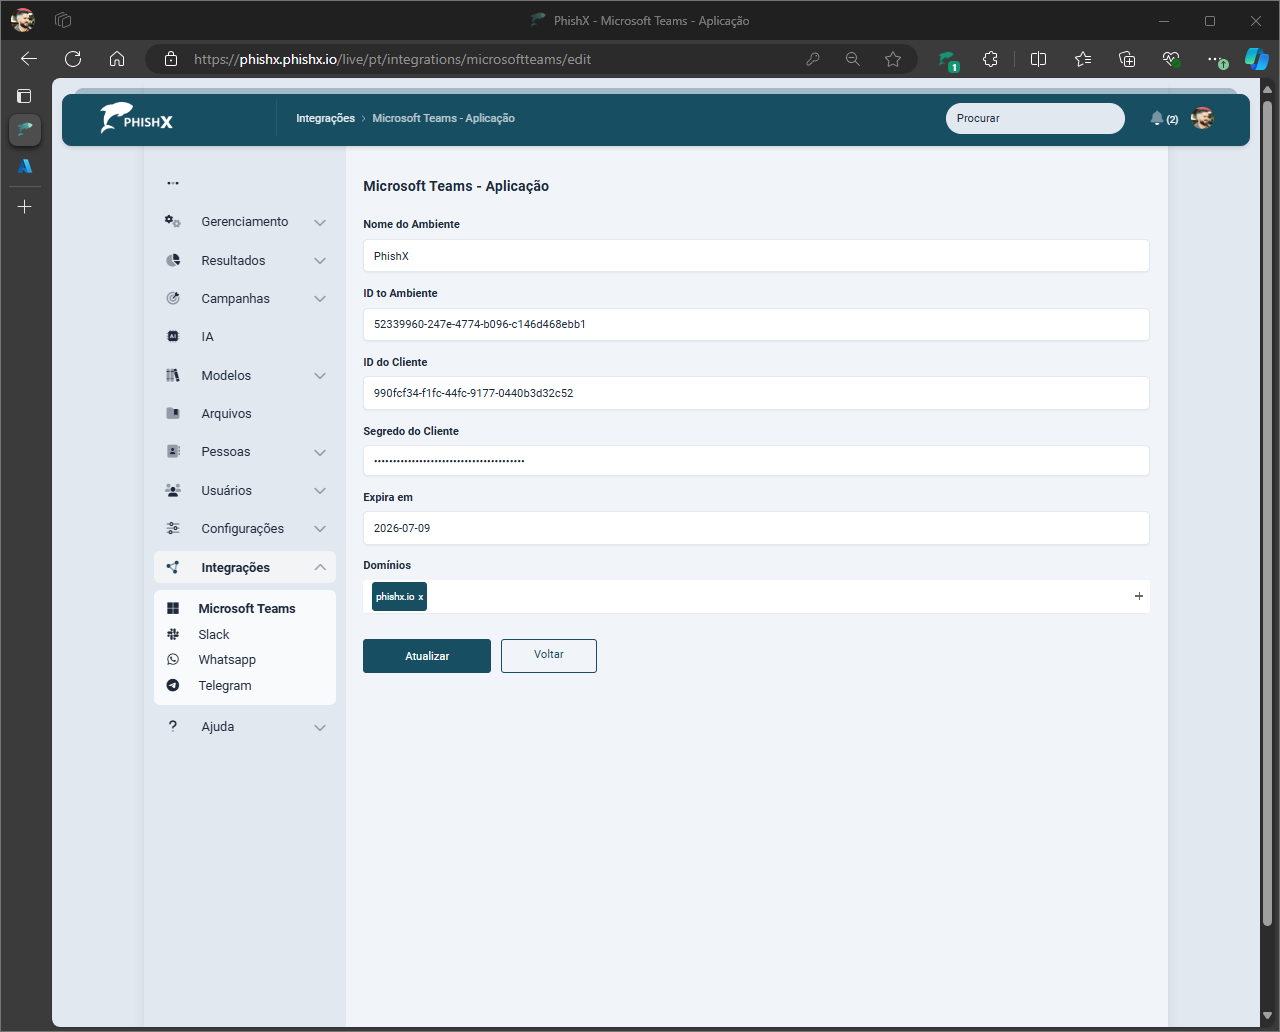Click the Resultados pie chart icon

coord(173,260)
